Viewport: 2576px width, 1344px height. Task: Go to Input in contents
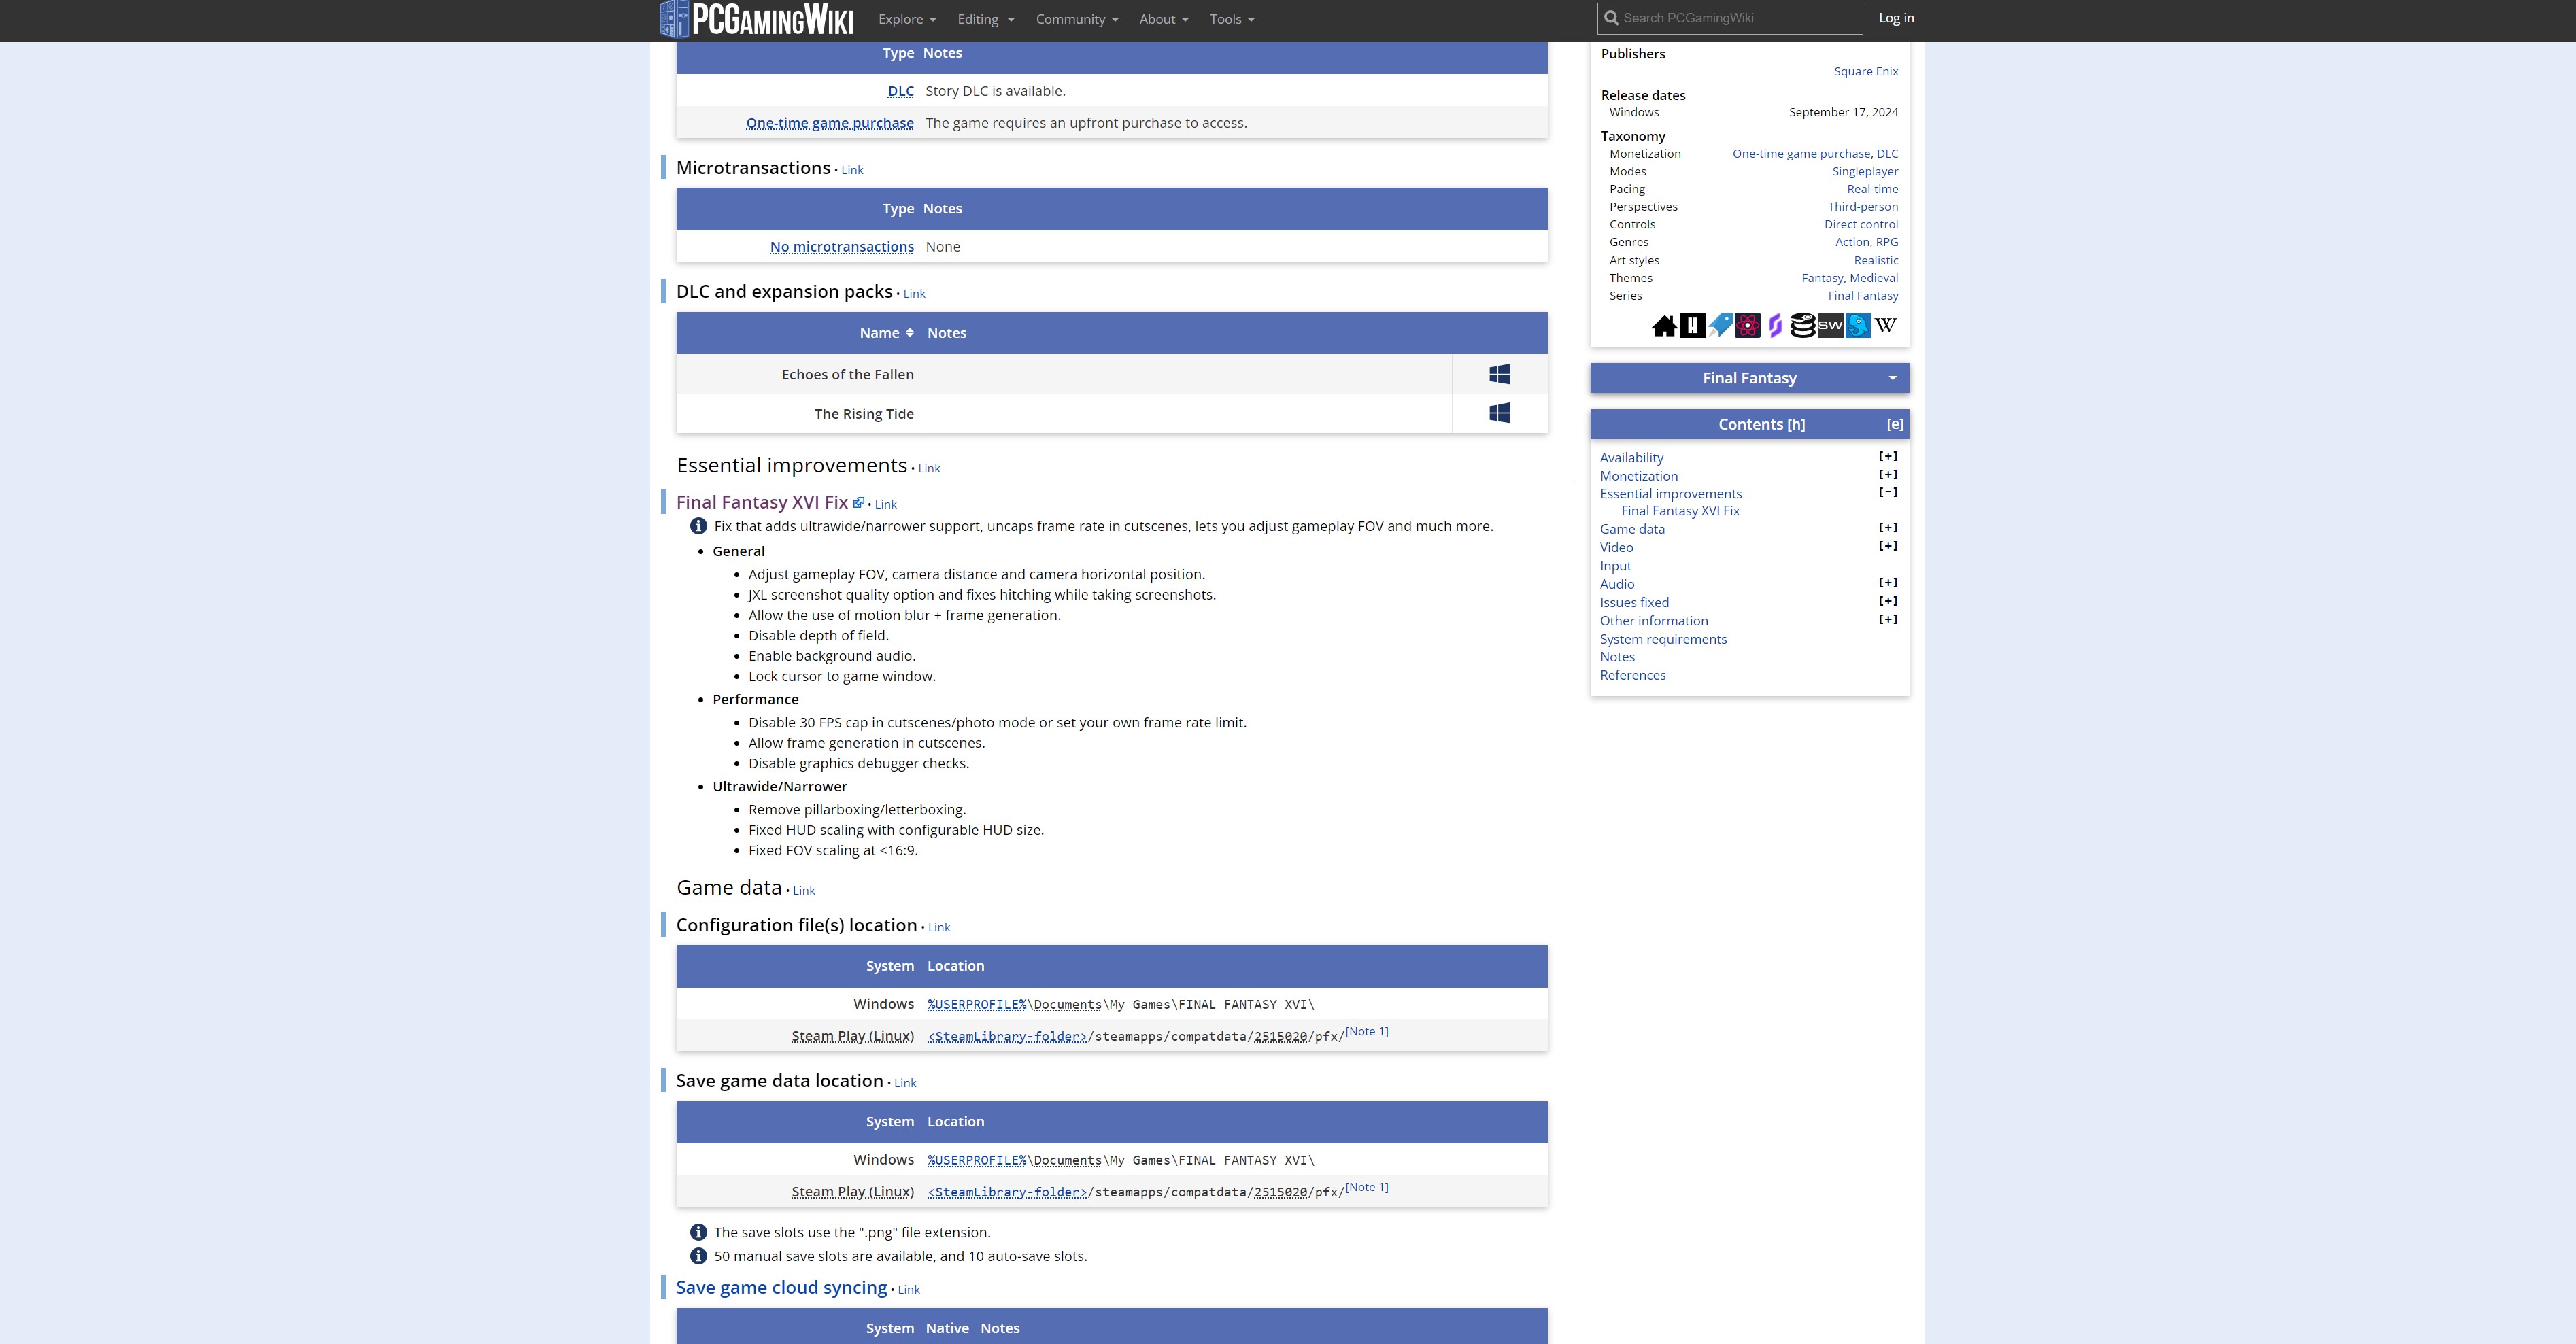(x=1615, y=566)
